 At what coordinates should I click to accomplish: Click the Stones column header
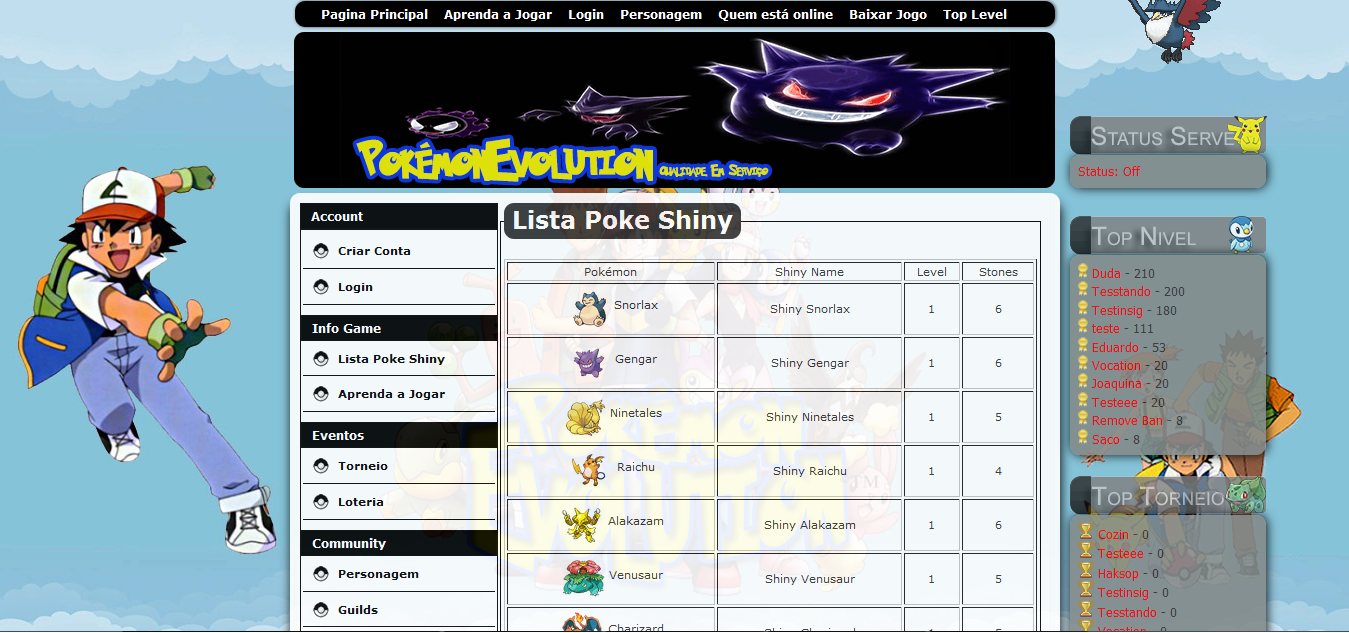click(x=998, y=272)
